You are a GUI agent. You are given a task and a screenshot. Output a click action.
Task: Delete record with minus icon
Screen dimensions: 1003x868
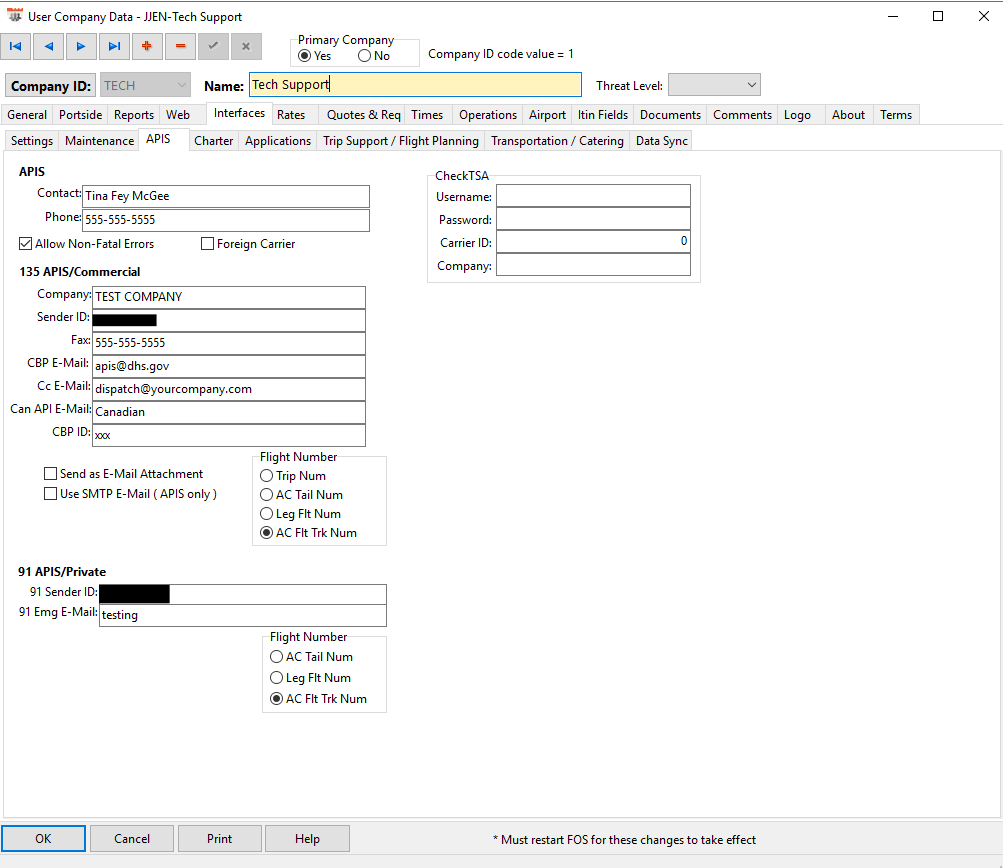[180, 46]
